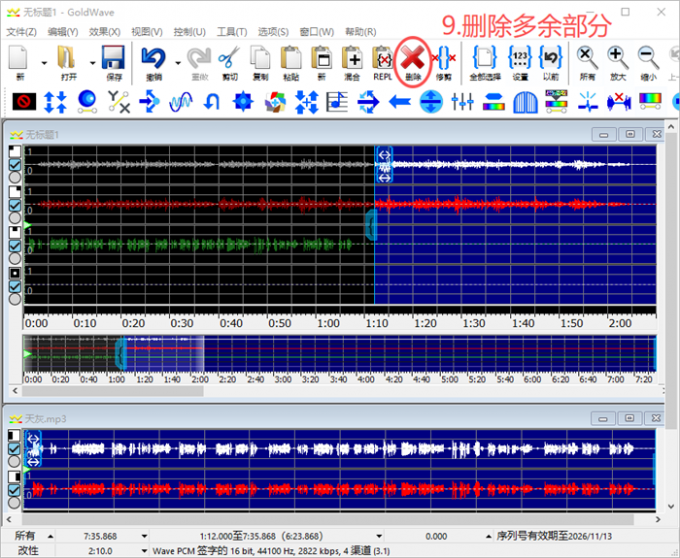Click the round button under green channel in 无标题1

(15, 258)
